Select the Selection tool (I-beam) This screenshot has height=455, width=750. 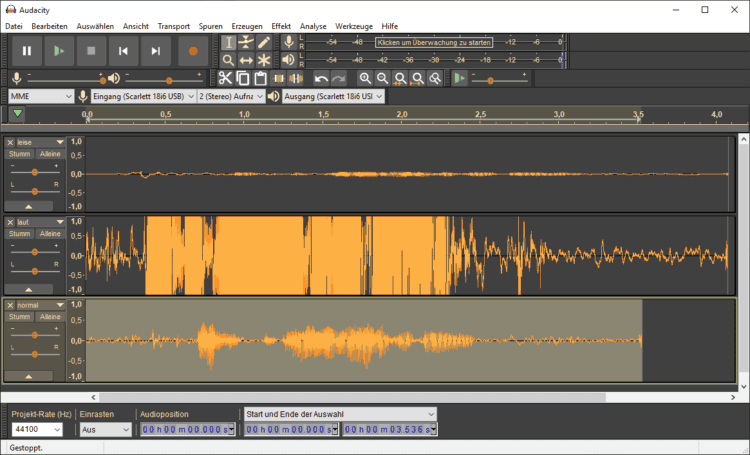point(229,43)
